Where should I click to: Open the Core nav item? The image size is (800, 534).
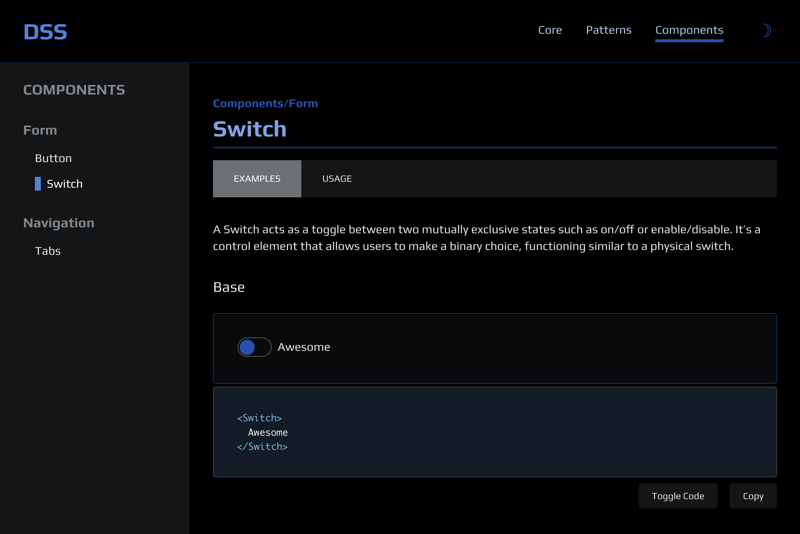click(x=550, y=30)
